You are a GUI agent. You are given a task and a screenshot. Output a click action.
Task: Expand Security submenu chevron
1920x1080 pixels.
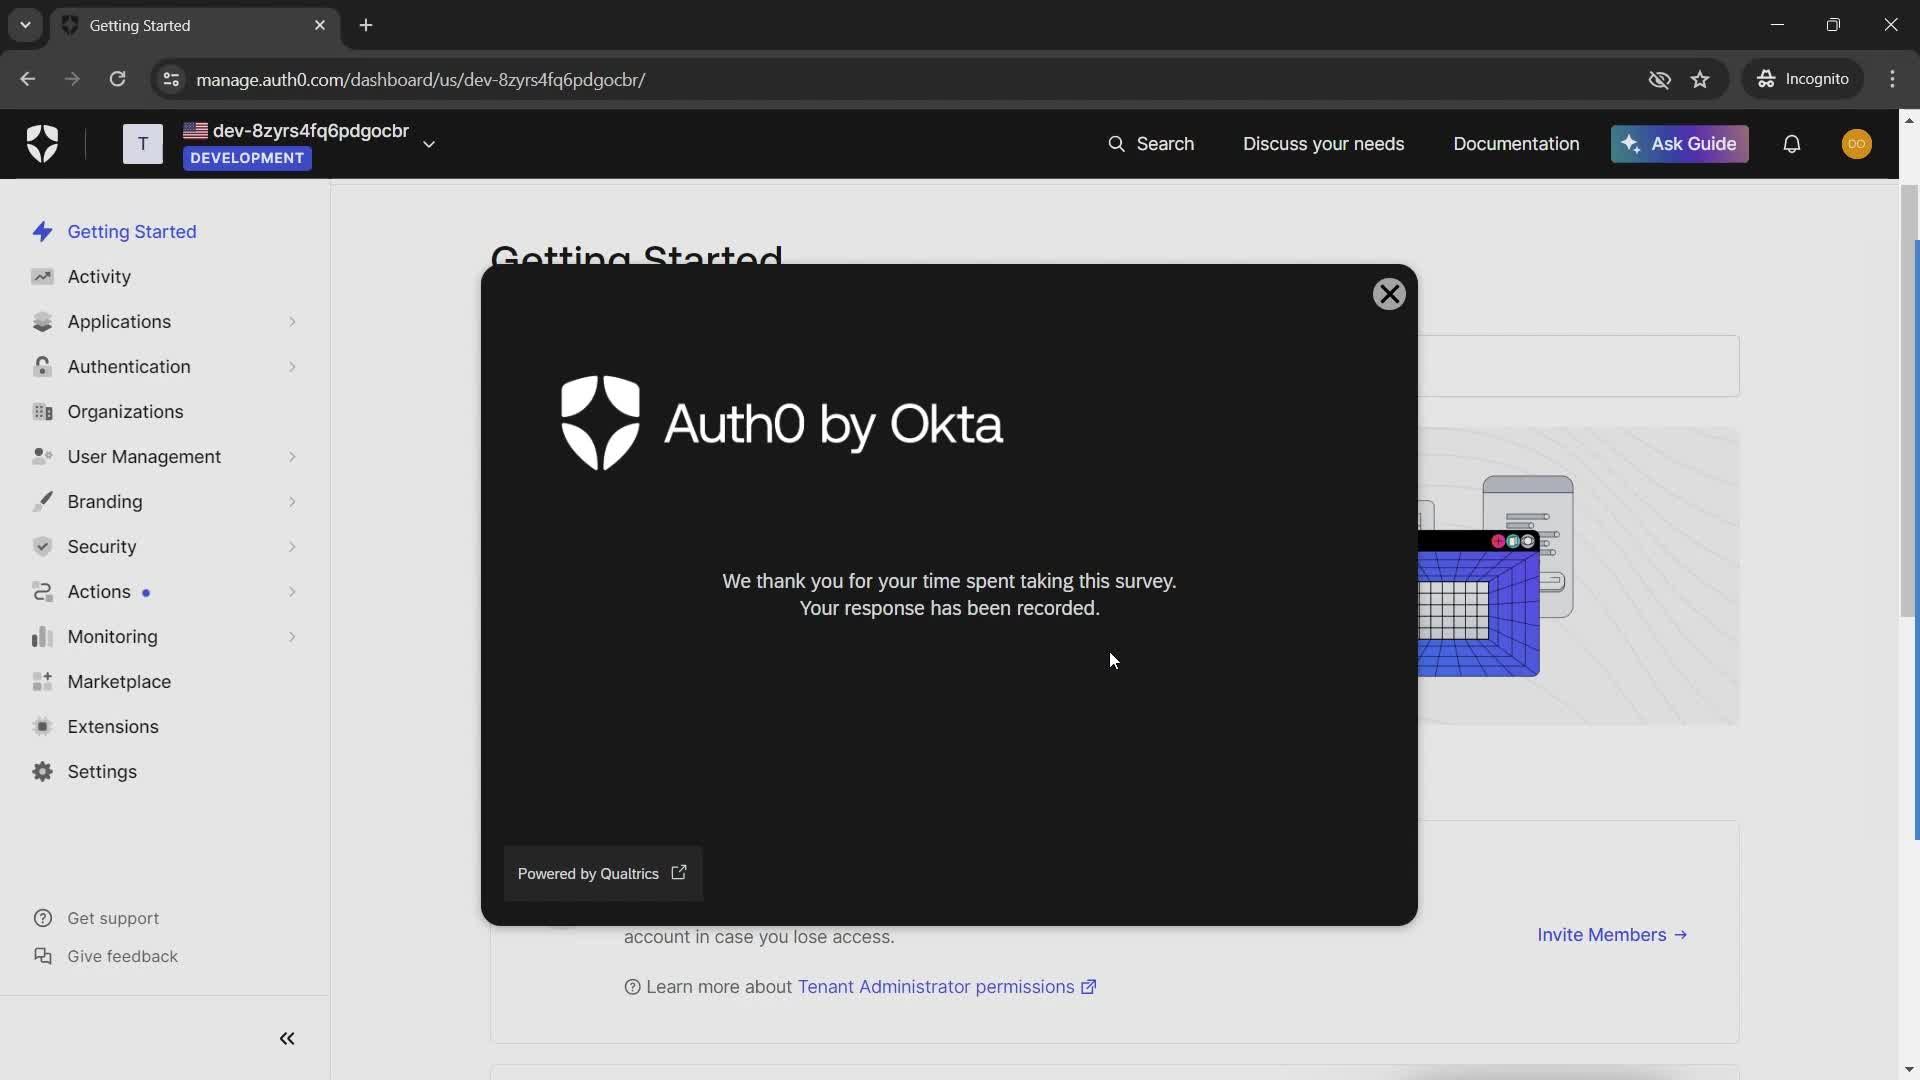click(x=292, y=546)
